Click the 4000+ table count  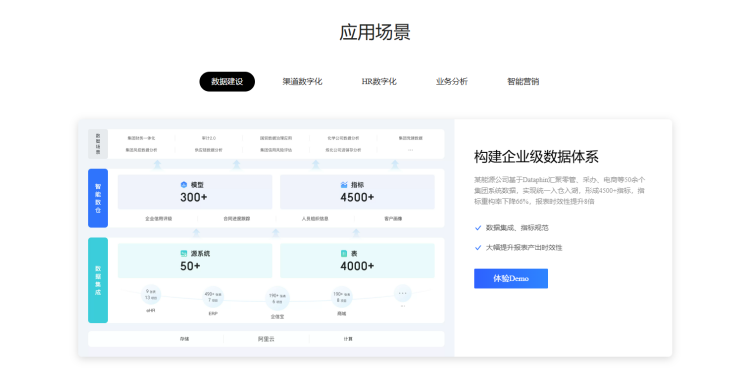coord(357,266)
